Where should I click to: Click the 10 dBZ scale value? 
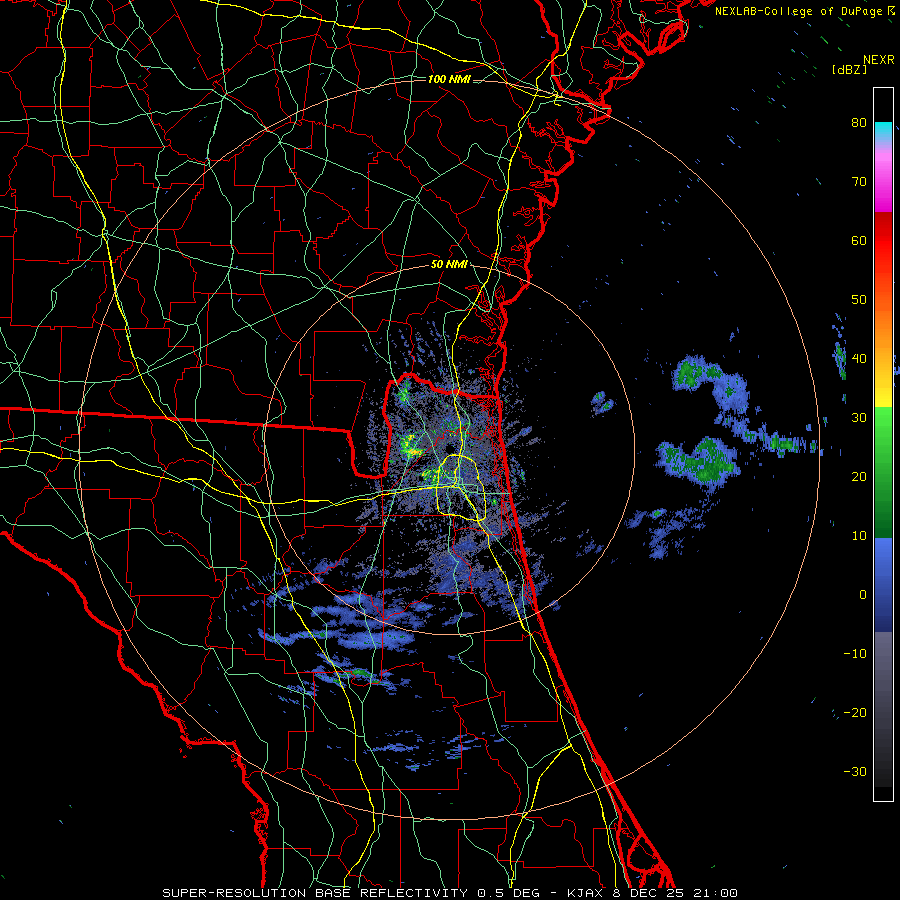pyautogui.click(x=859, y=536)
